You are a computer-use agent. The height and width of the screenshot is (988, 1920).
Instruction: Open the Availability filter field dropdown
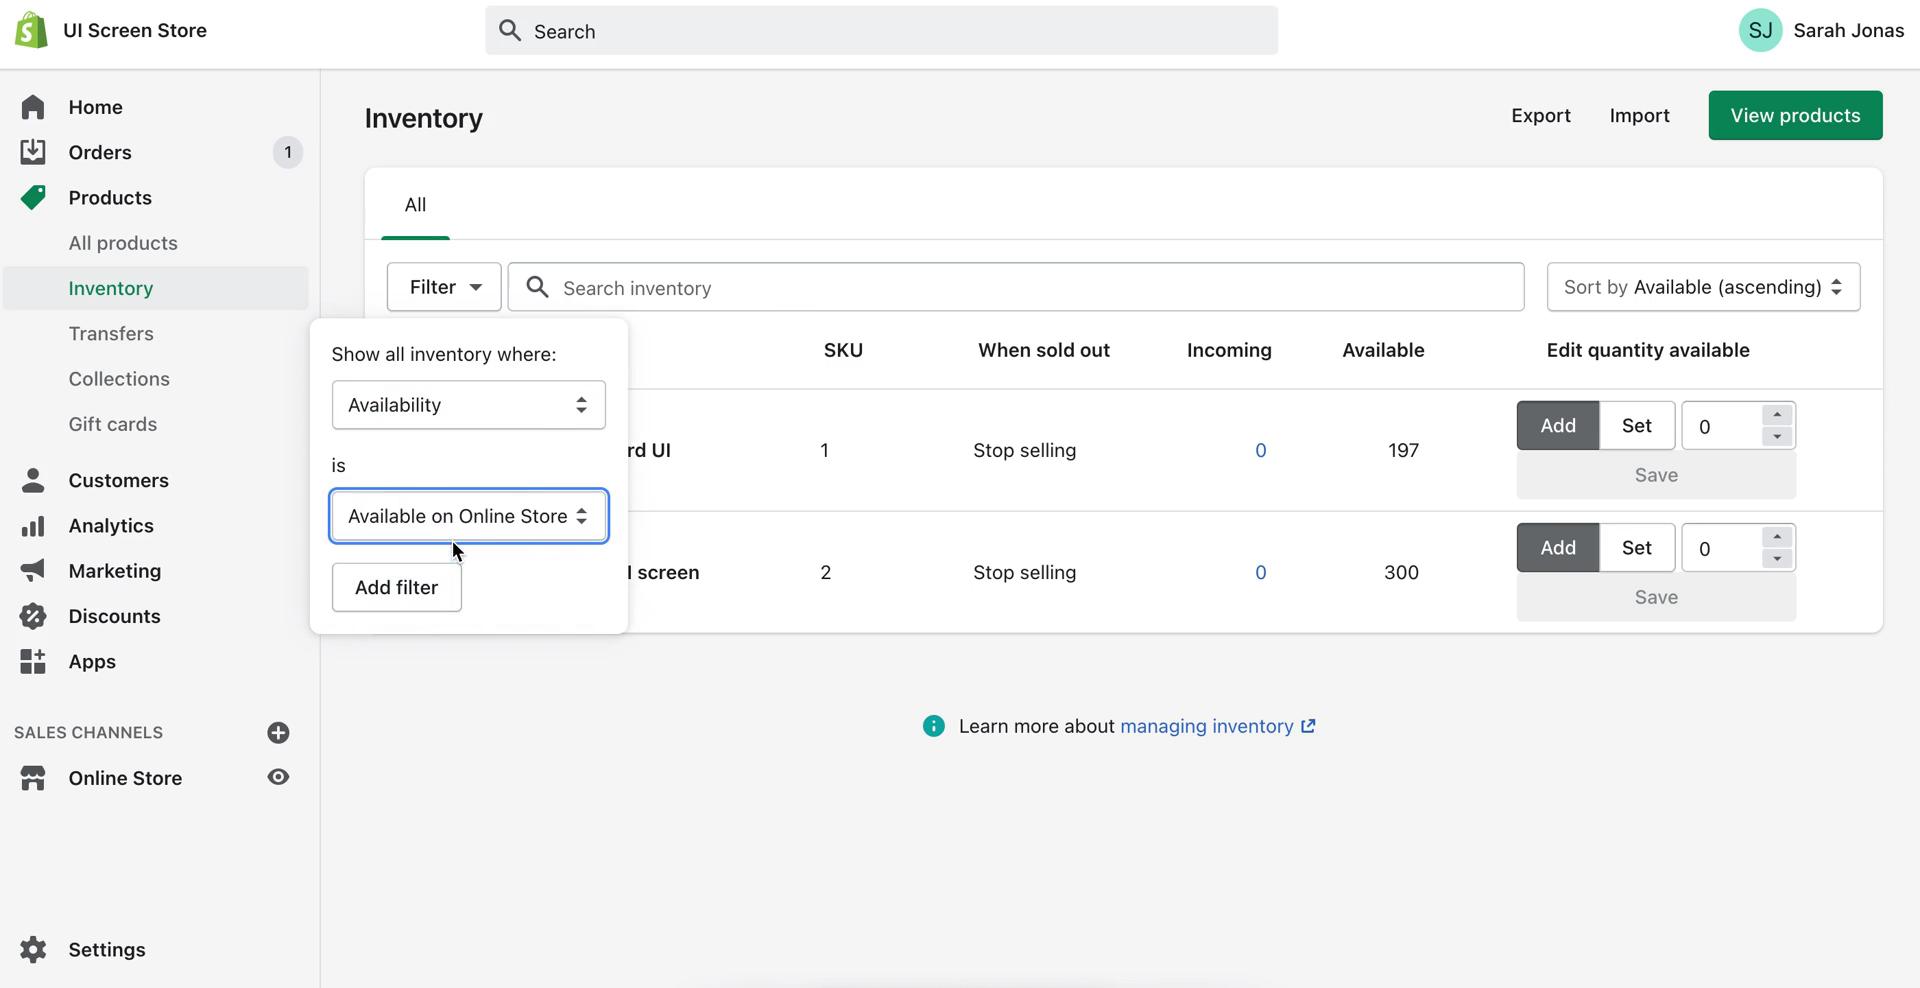pos(468,405)
